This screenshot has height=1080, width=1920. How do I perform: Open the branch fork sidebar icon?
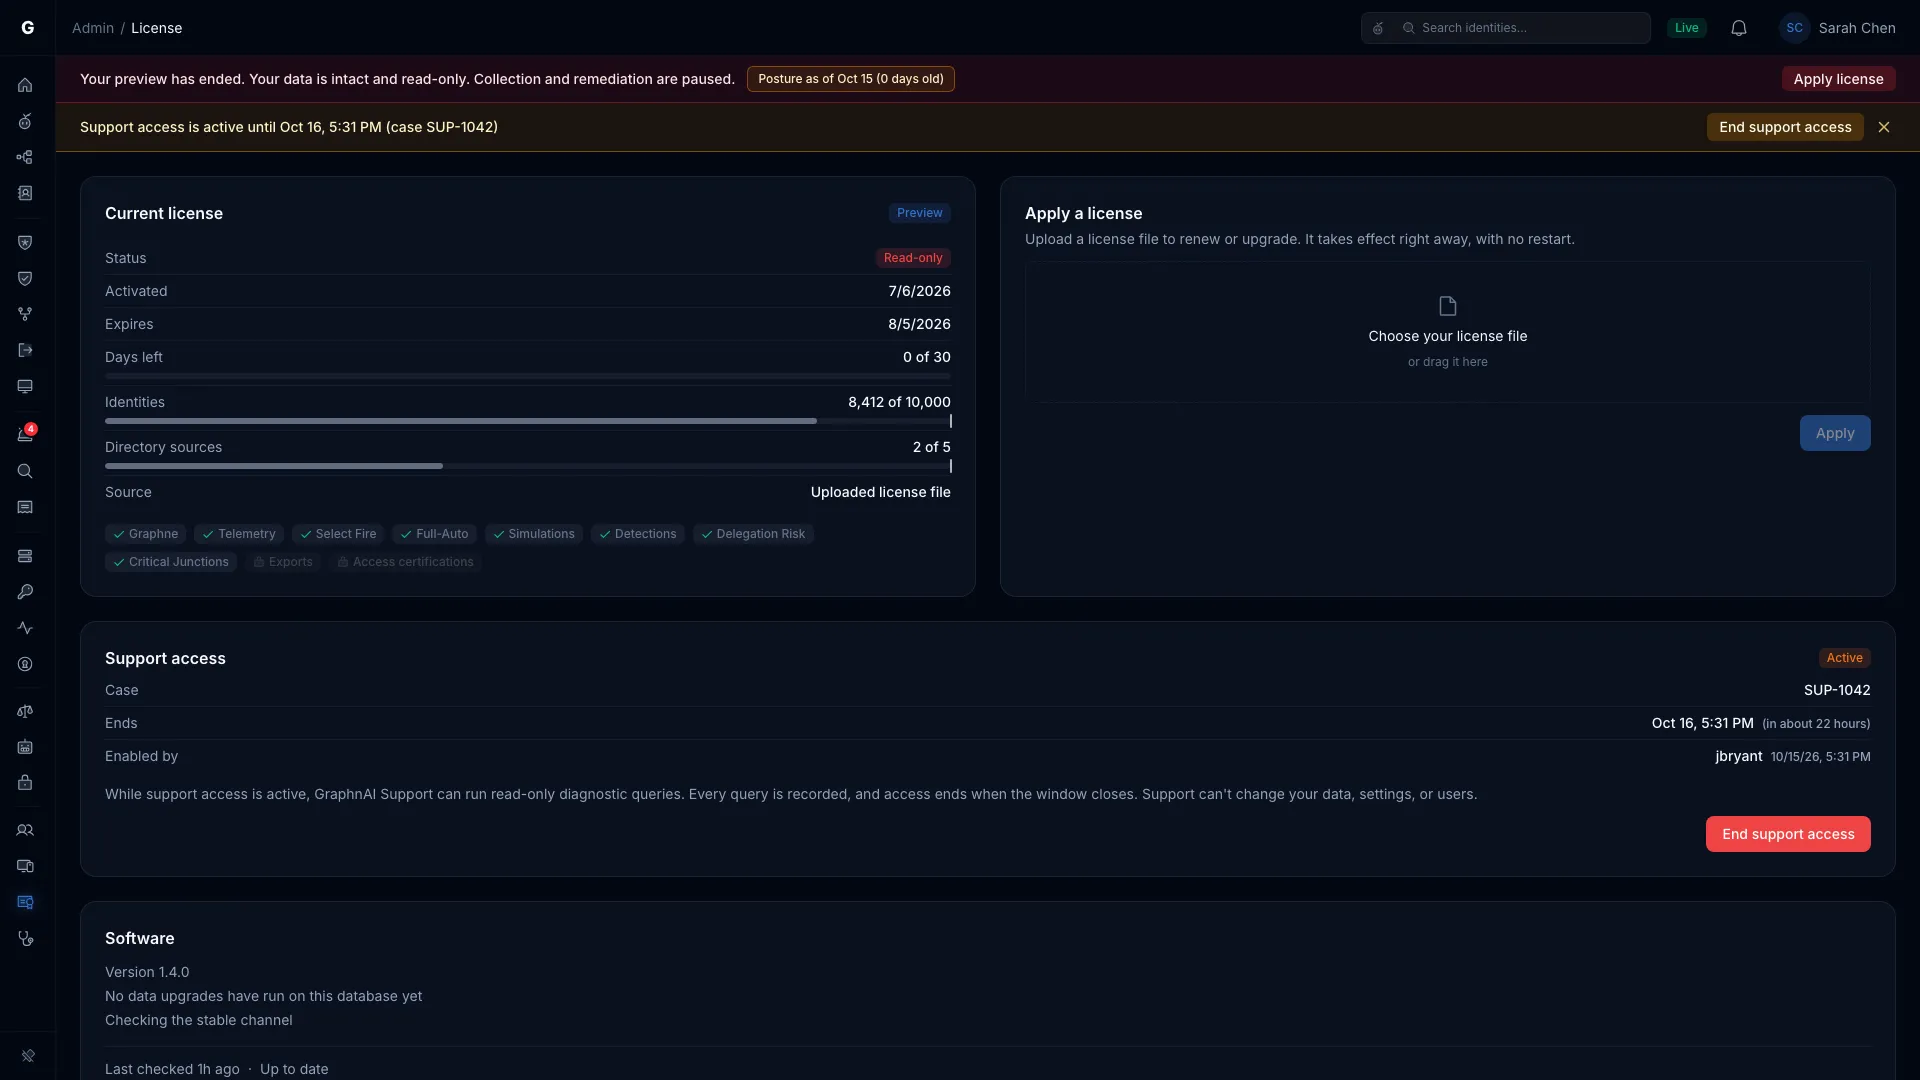(25, 314)
